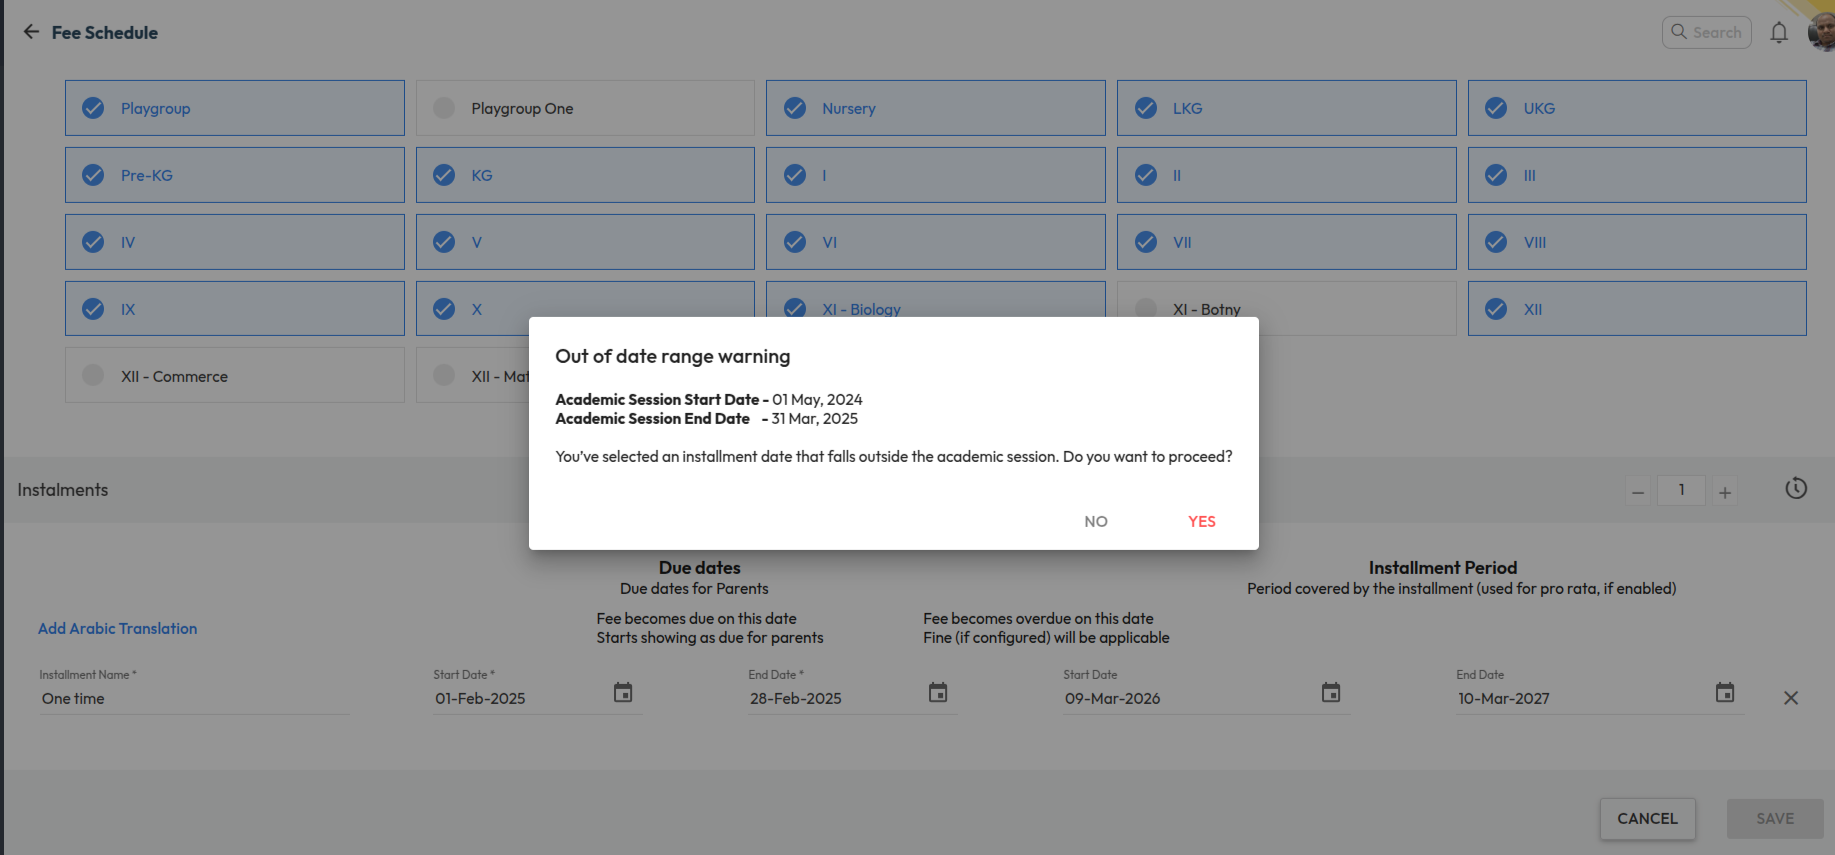Open calendar for Installment Period Start Date

tap(1331, 693)
